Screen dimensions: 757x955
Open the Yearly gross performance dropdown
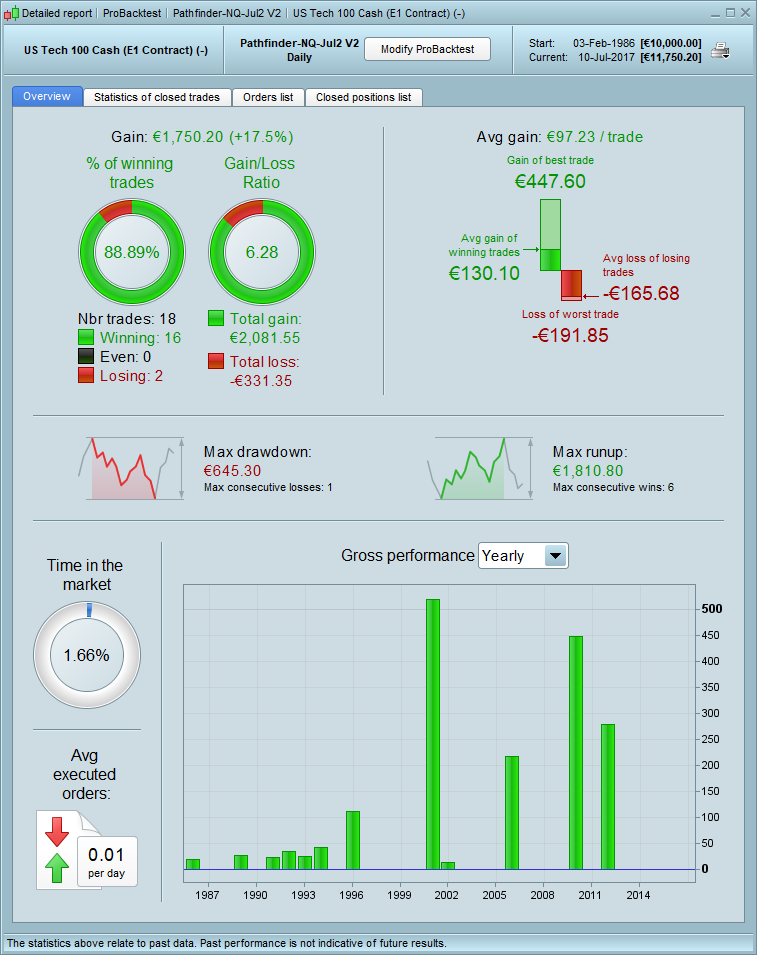(523, 555)
